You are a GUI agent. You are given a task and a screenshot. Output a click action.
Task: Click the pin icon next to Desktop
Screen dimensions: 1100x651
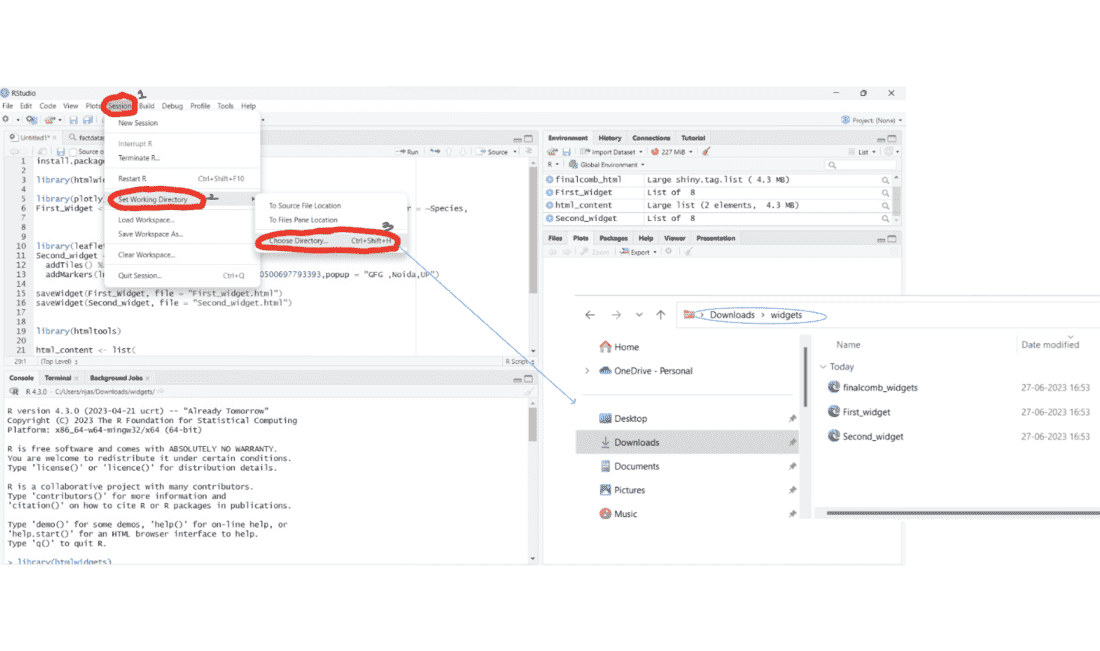click(x=792, y=419)
